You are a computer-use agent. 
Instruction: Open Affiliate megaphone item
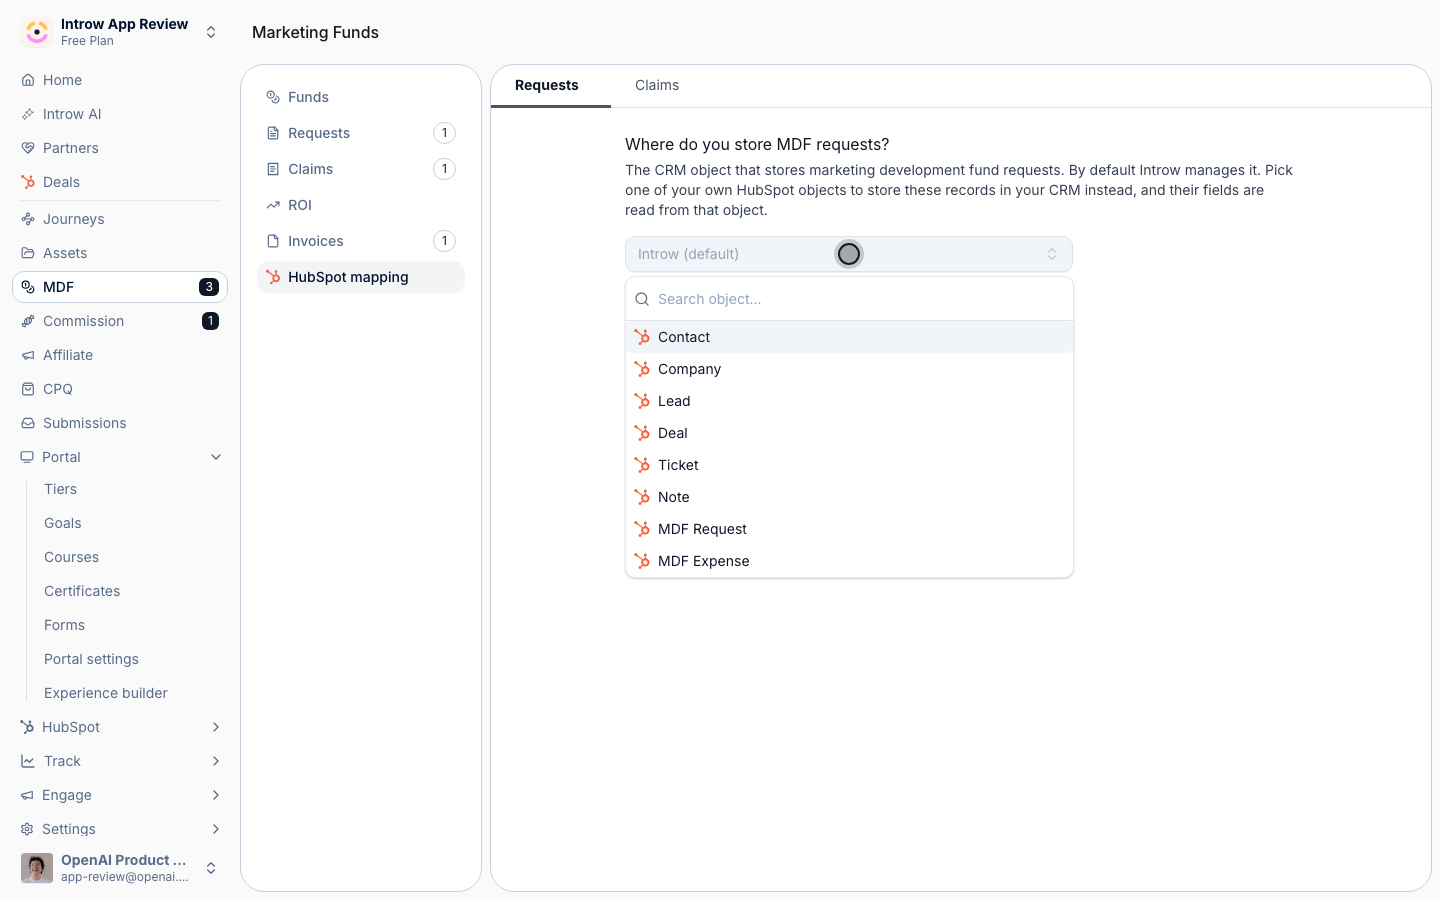point(120,355)
